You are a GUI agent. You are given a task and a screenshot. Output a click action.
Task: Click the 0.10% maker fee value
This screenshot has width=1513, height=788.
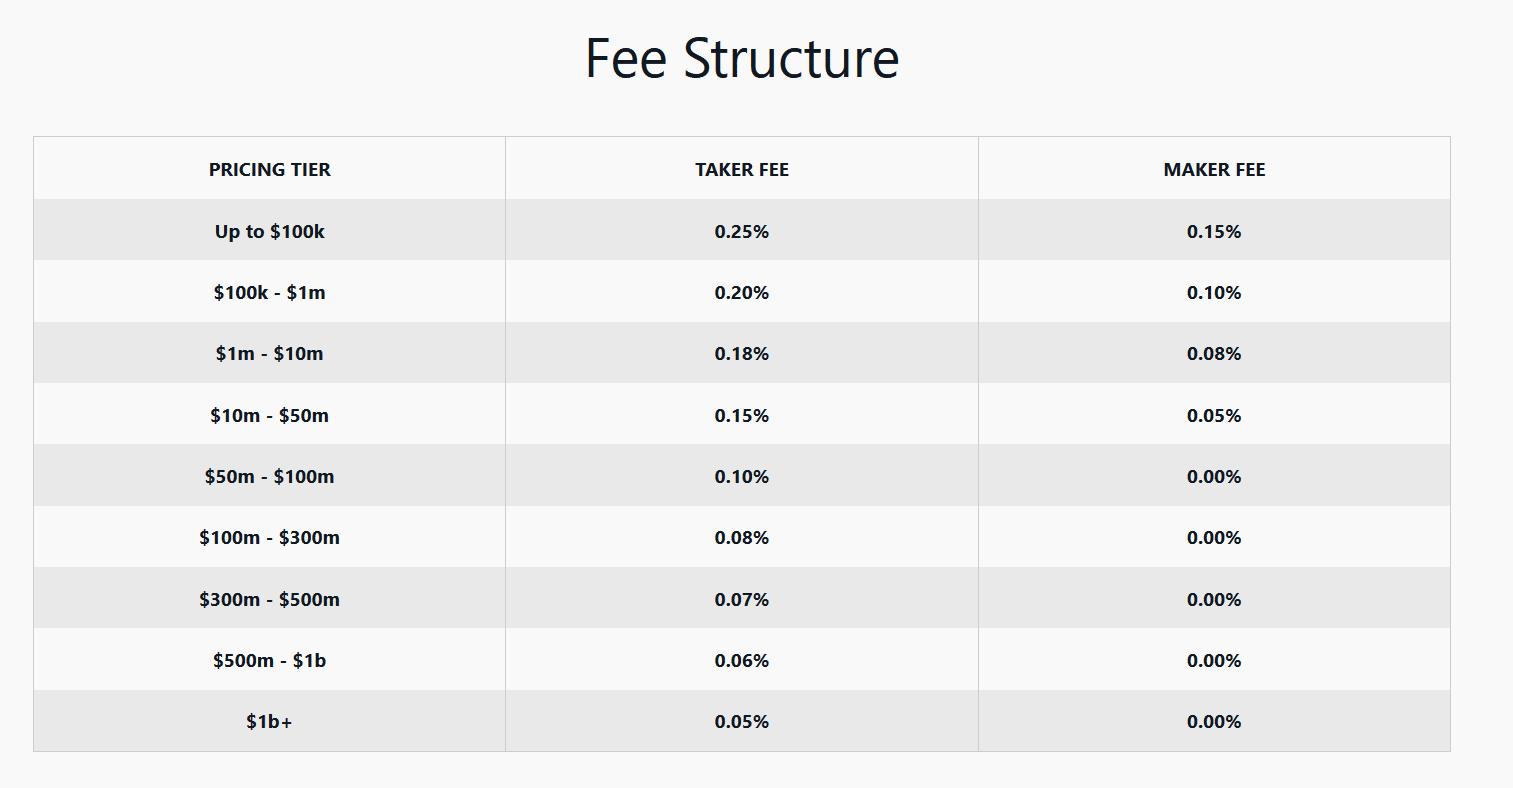(x=1214, y=292)
